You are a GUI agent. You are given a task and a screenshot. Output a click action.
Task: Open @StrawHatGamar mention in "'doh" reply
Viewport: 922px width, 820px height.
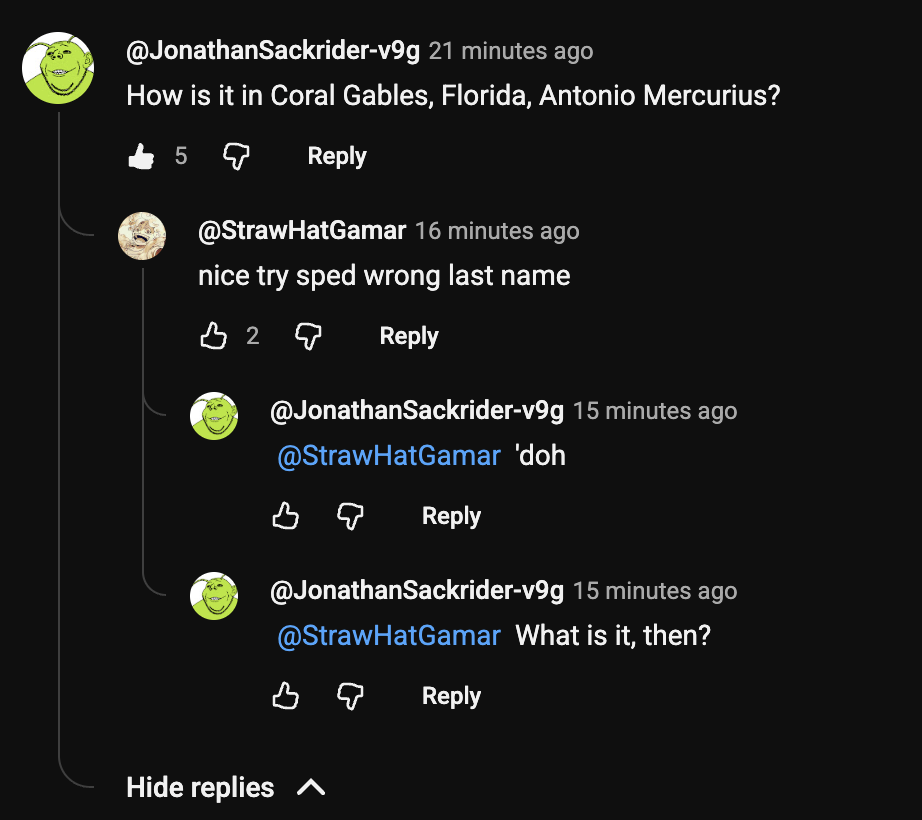pos(388,456)
